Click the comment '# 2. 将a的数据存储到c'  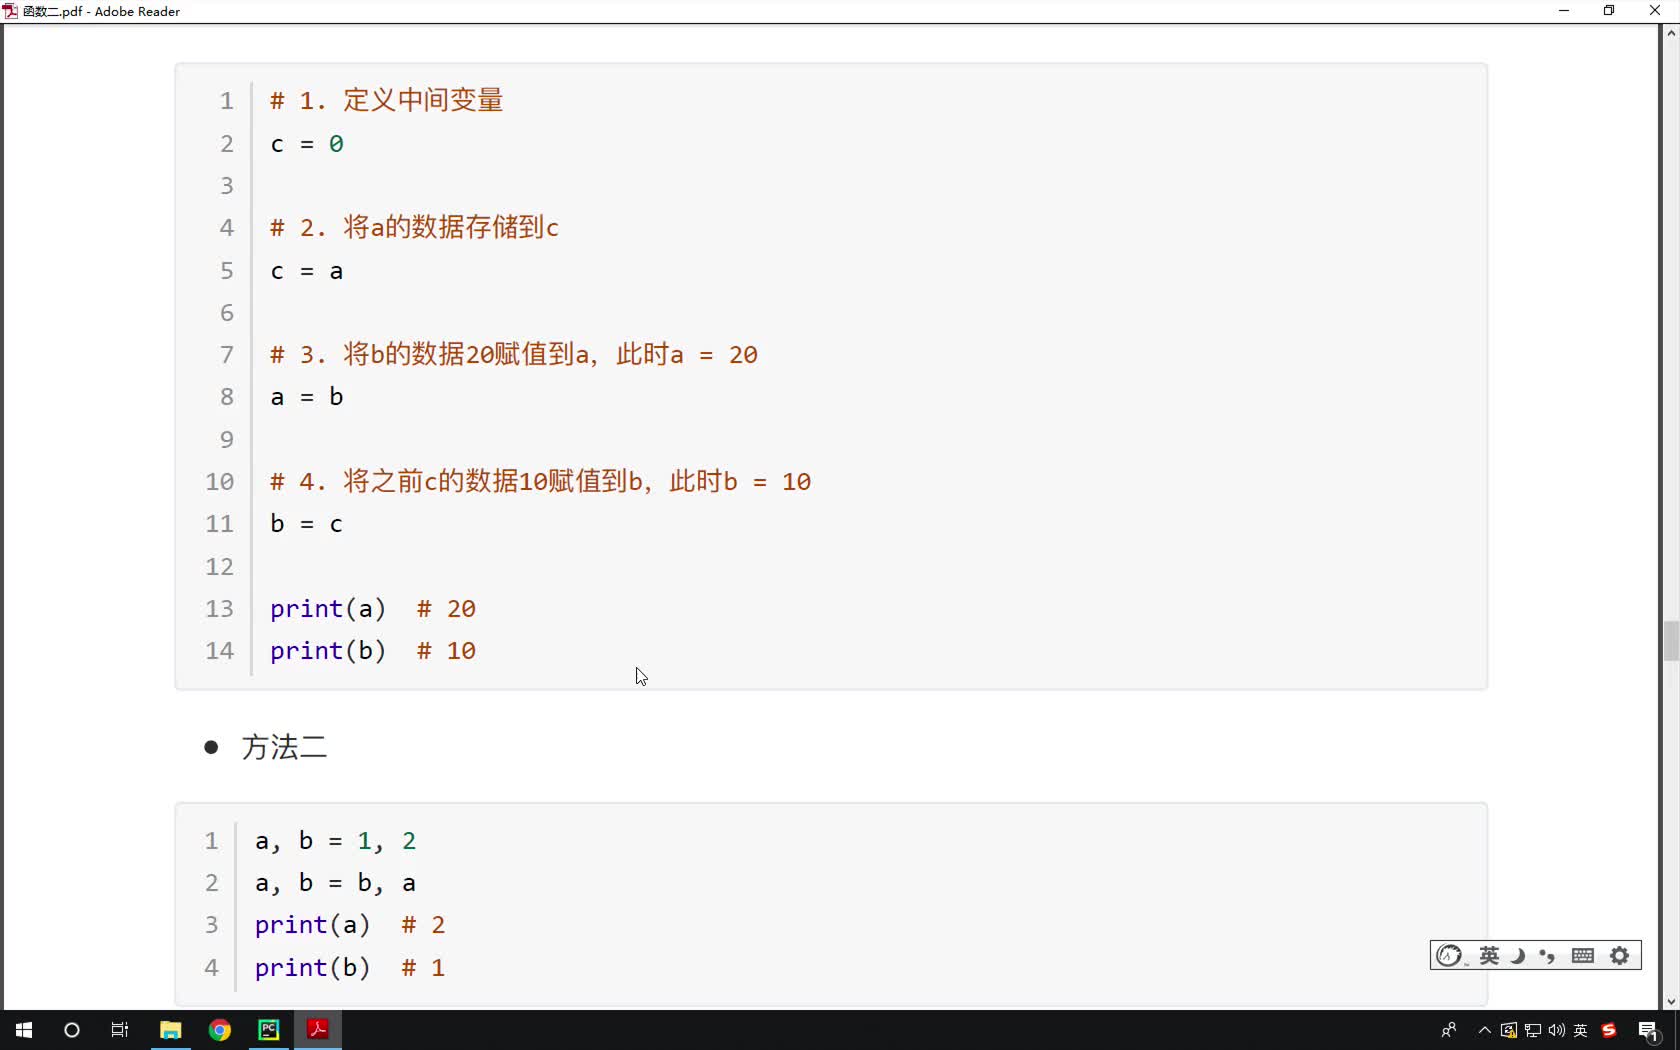click(x=414, y=228)
